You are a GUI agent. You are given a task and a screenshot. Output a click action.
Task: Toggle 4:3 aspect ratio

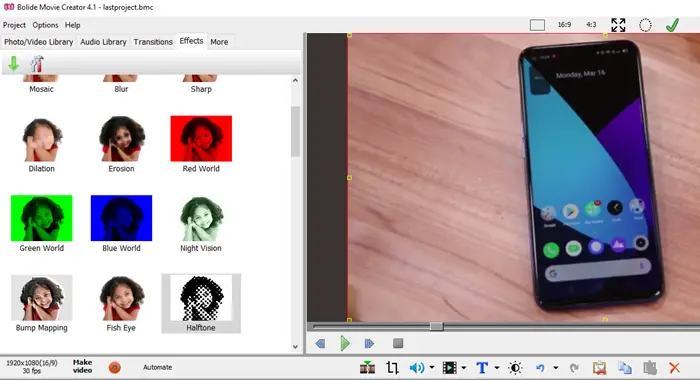591,25
